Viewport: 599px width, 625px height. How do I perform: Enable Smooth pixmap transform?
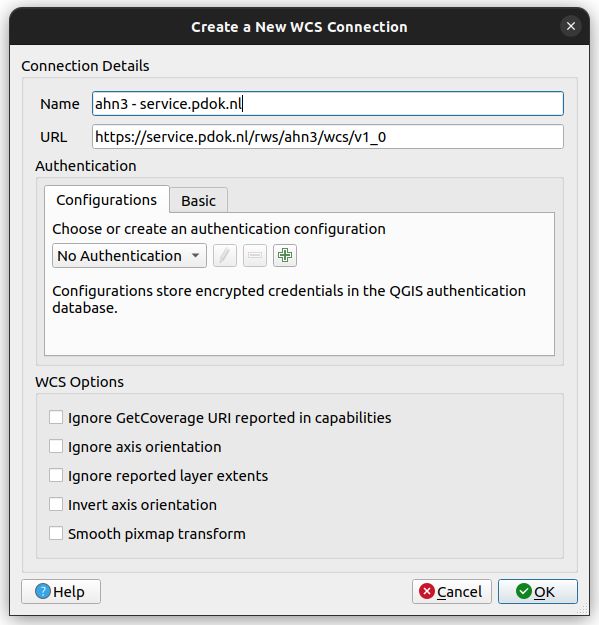coord(56,533)
